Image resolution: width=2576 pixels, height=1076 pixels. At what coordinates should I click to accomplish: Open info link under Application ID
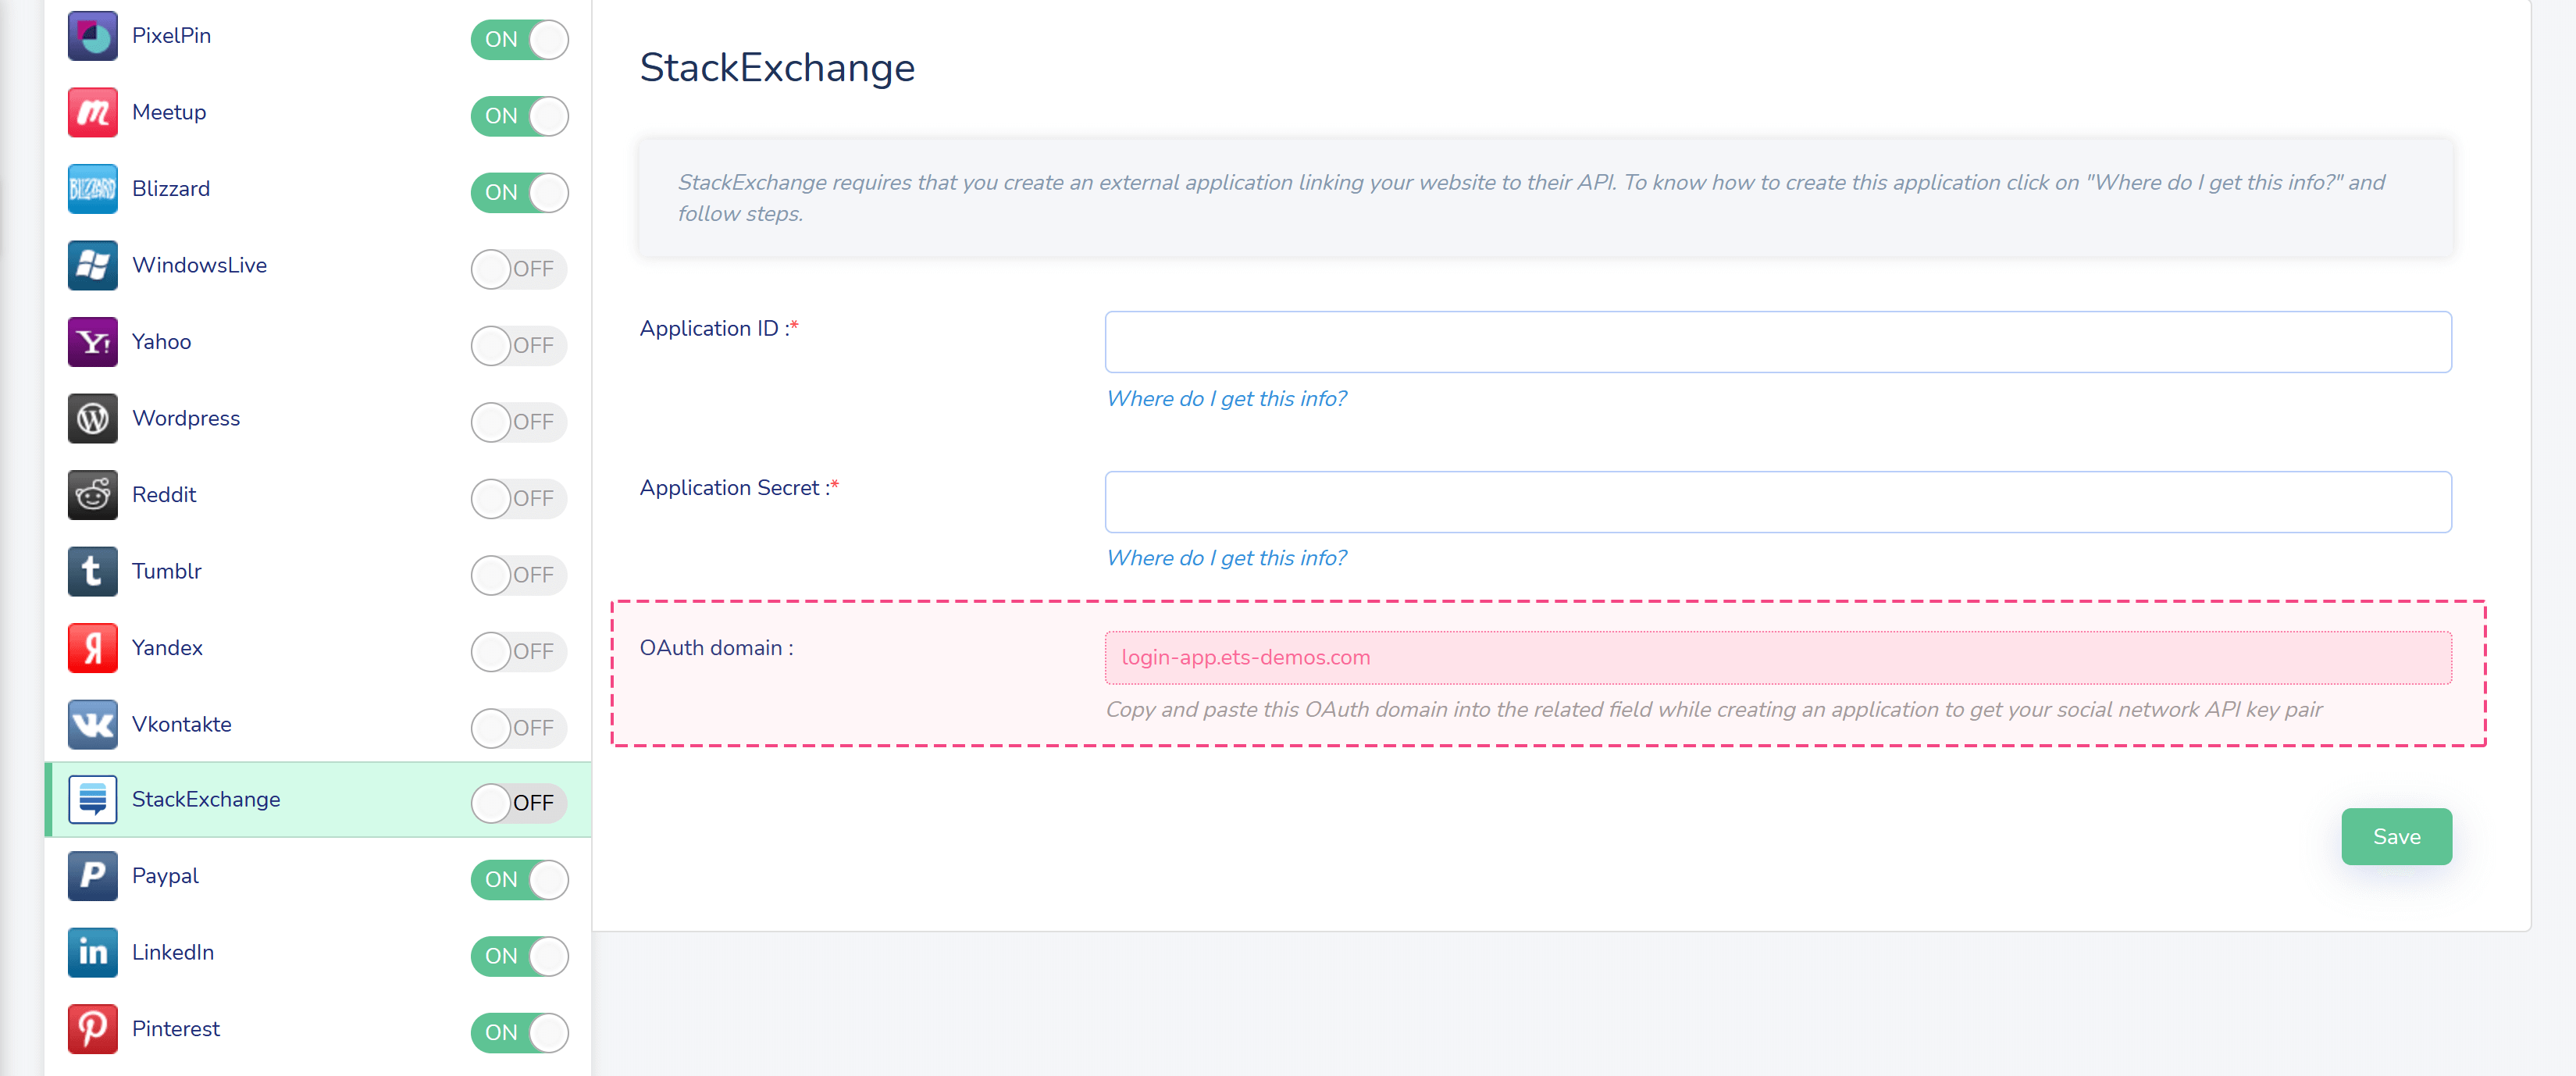[1226, 399]
